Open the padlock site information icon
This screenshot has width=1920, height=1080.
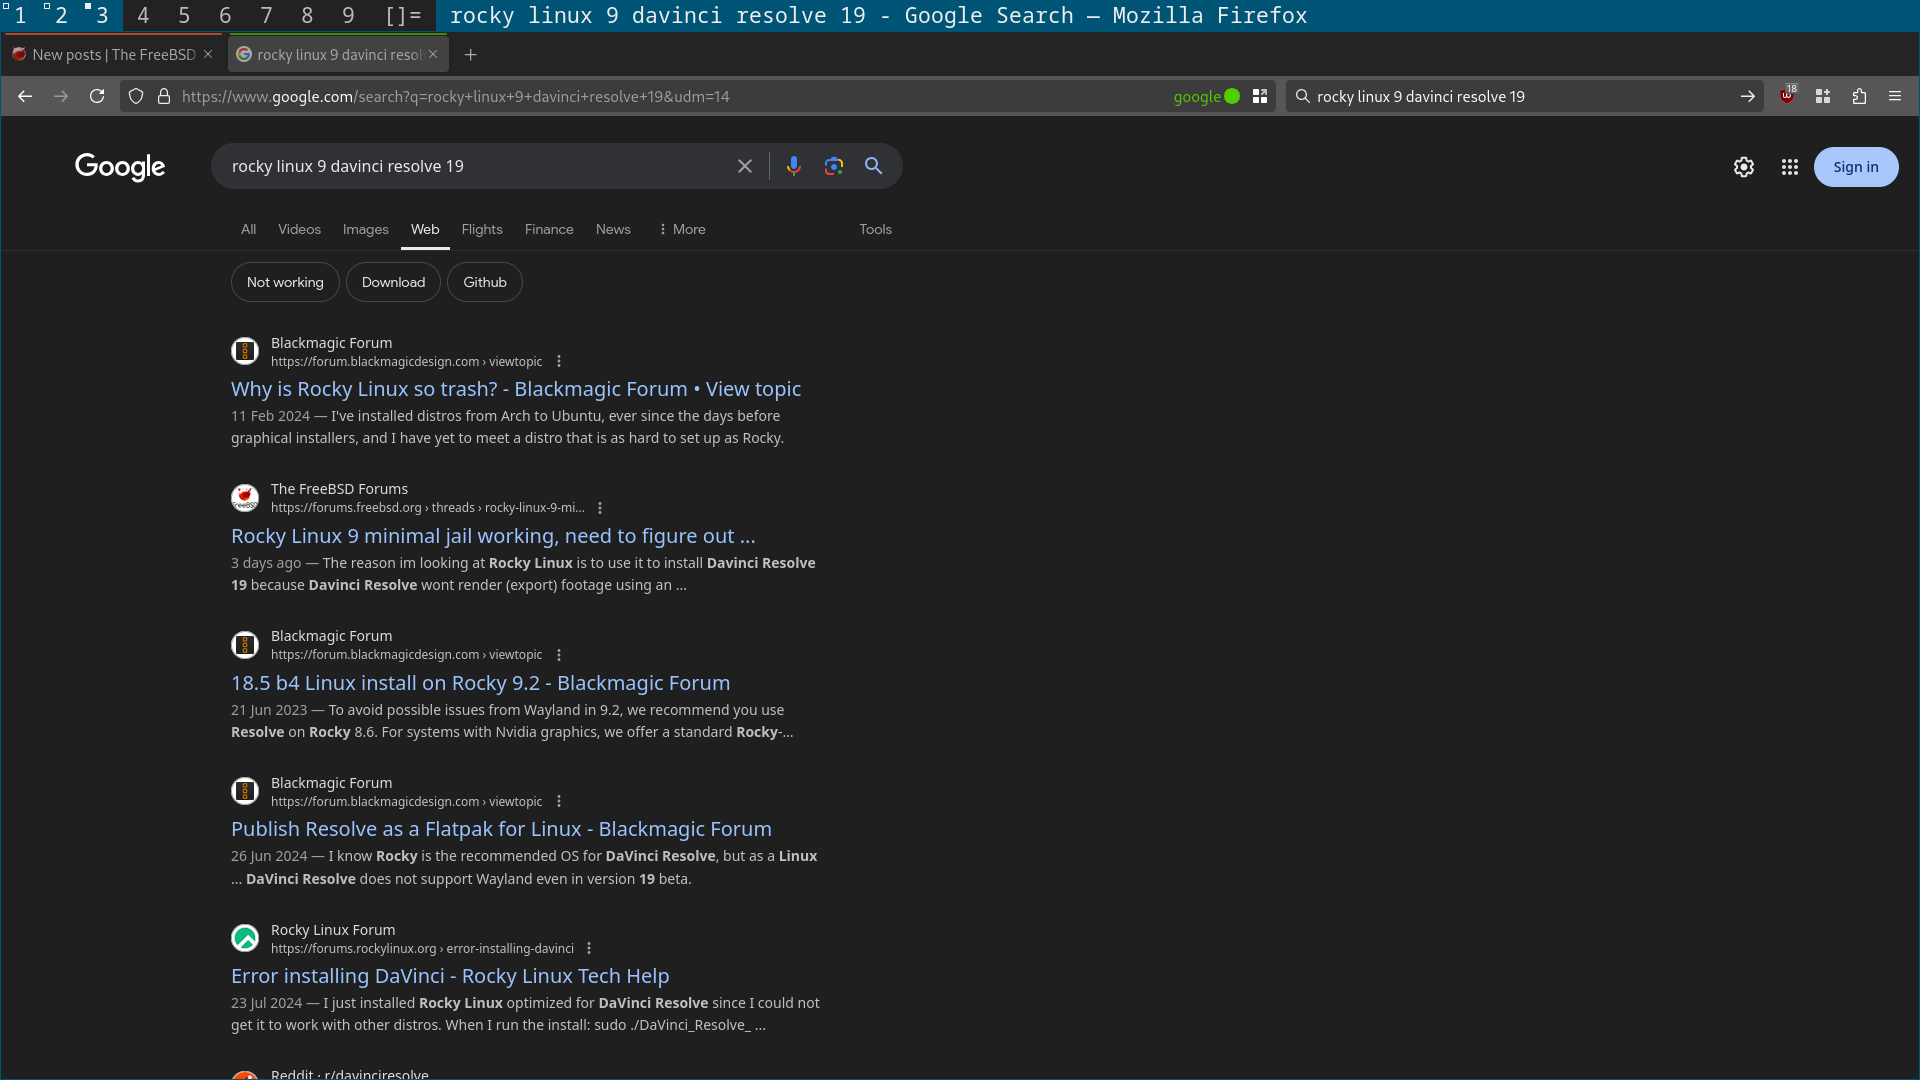point(164,96)
